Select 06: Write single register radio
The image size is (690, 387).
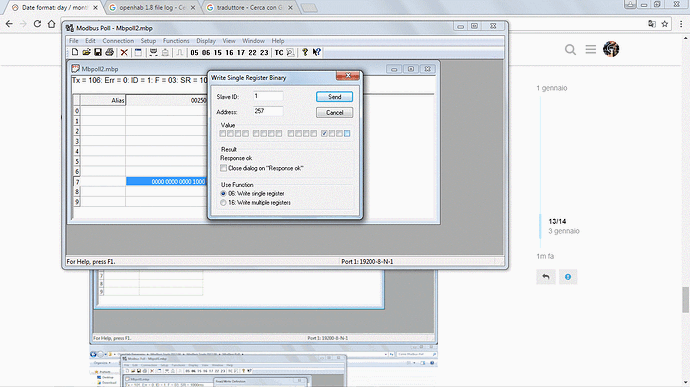[x=223, y=194]
